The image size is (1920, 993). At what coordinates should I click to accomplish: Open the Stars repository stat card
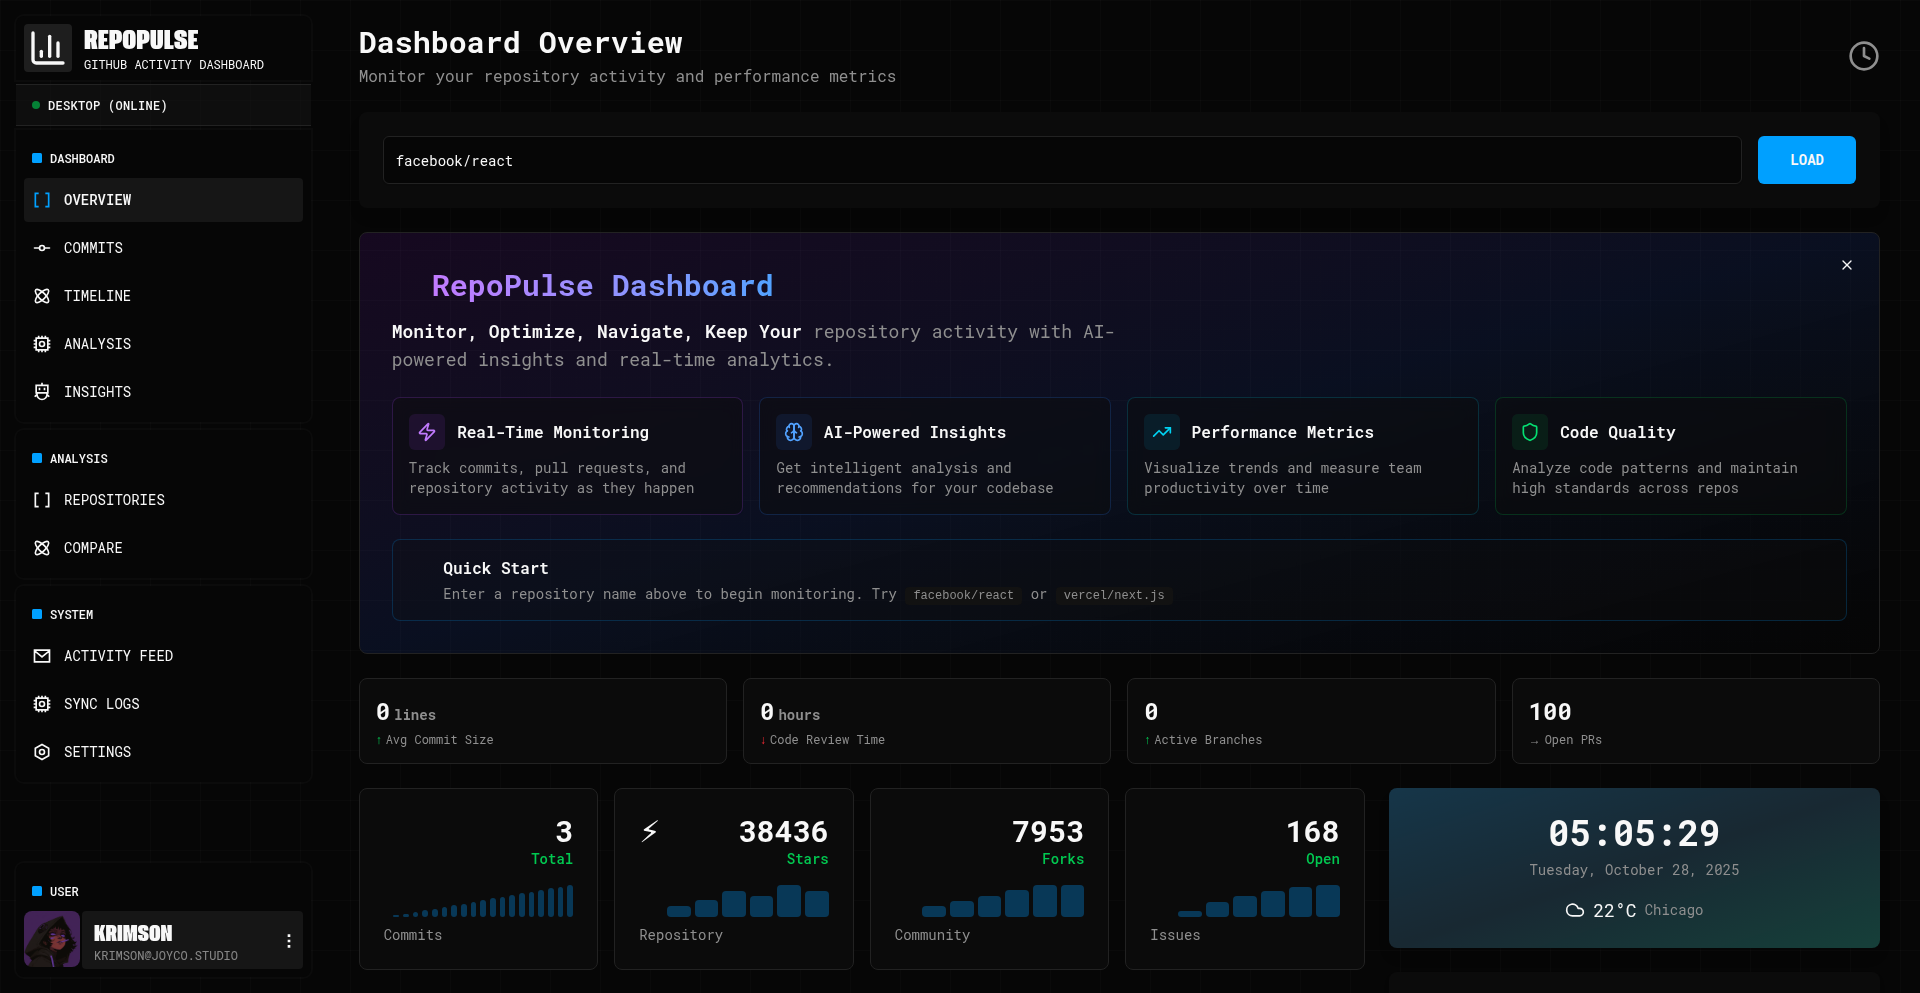pyautogui.click(x=733, y=878)
